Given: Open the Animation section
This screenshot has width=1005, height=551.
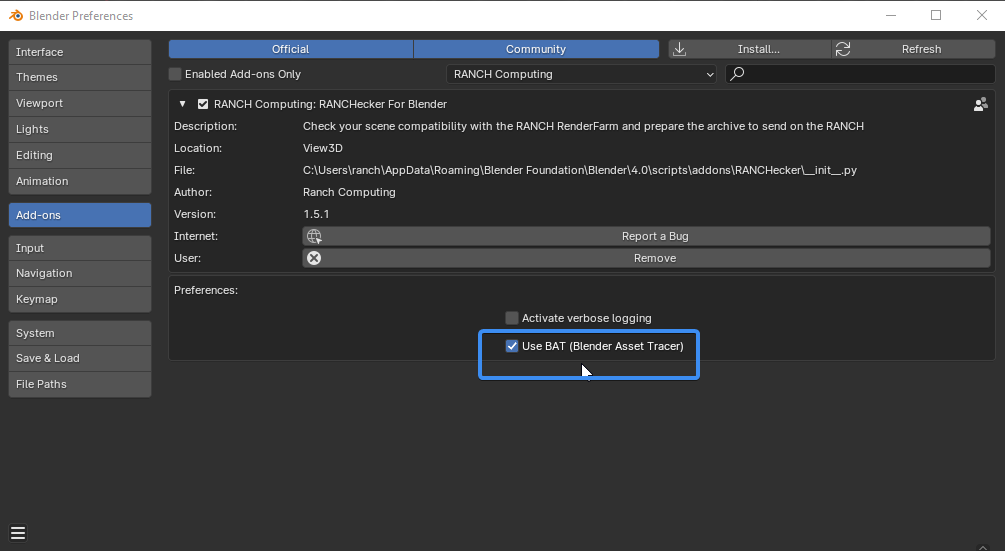Looking at the screenshot, I should (80, 181).
